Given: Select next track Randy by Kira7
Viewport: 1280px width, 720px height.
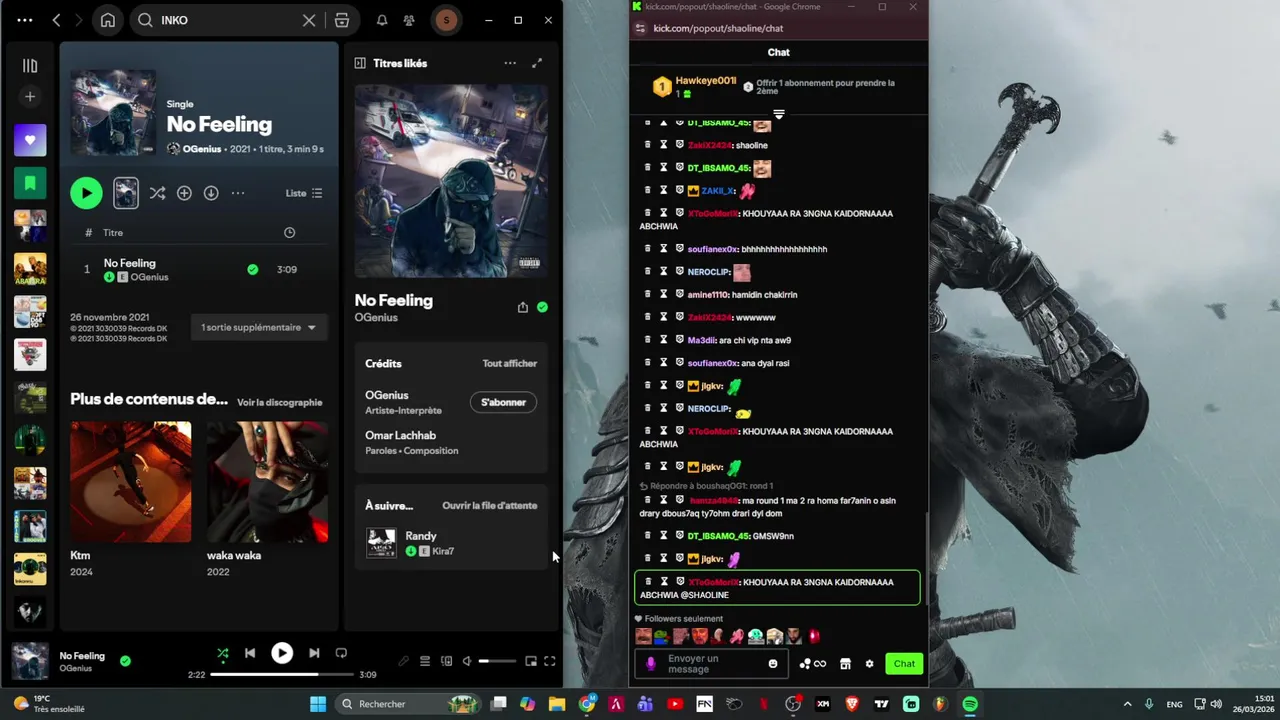Looking at the screenshot, I should 451,543.
